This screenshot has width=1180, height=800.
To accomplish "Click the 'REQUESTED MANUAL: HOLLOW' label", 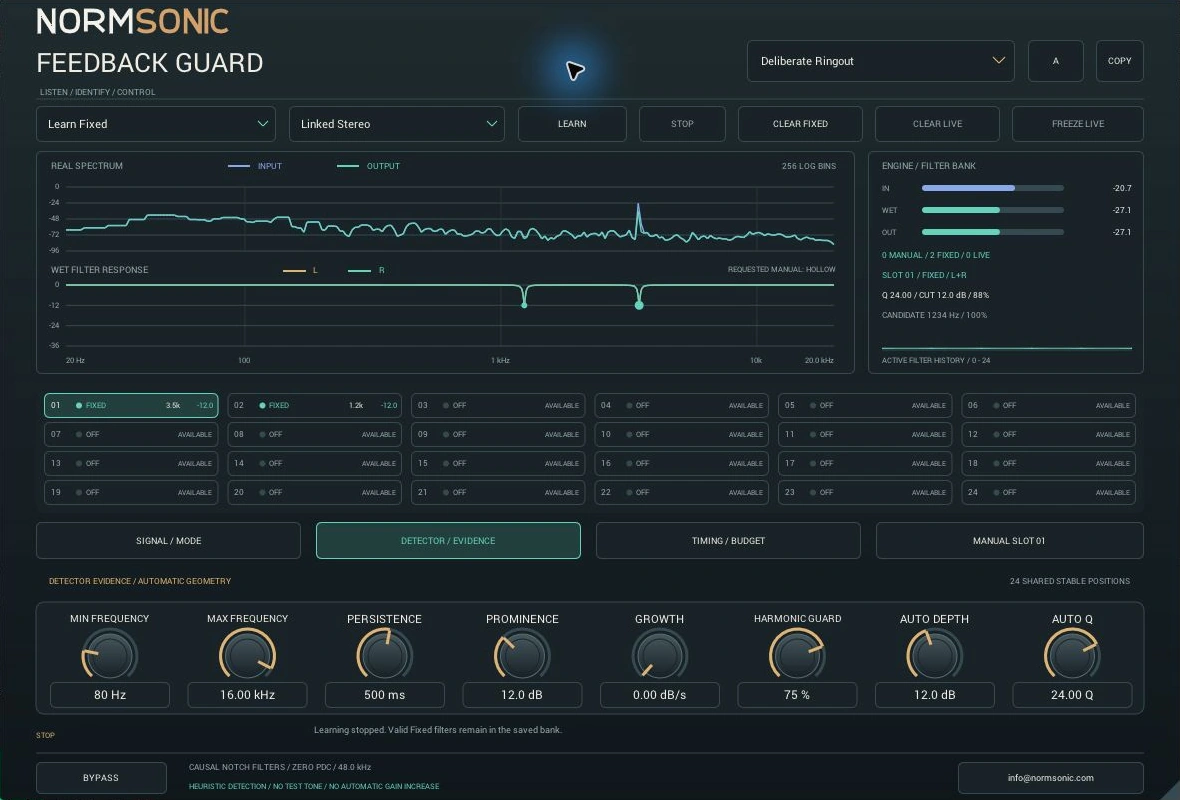I will [781, 269].
